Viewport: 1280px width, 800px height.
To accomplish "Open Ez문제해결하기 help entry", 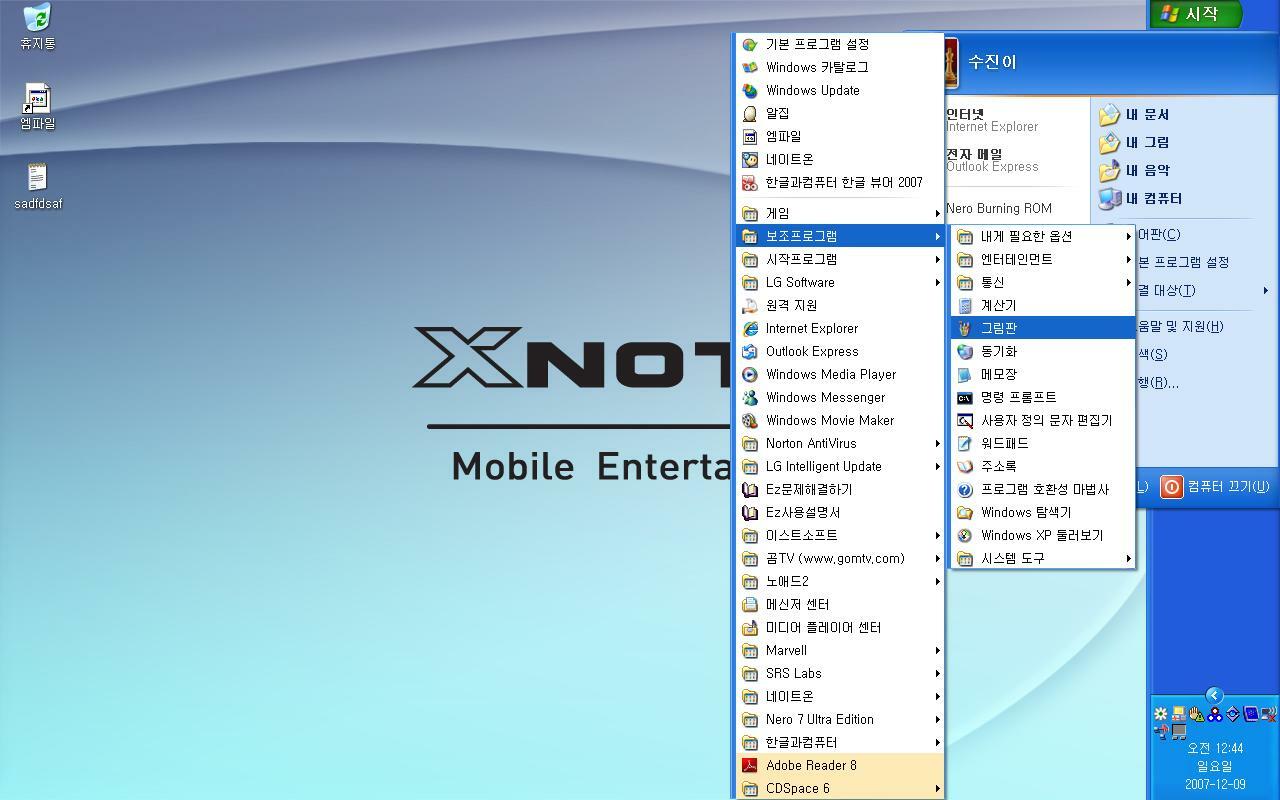I will [840, 489].
